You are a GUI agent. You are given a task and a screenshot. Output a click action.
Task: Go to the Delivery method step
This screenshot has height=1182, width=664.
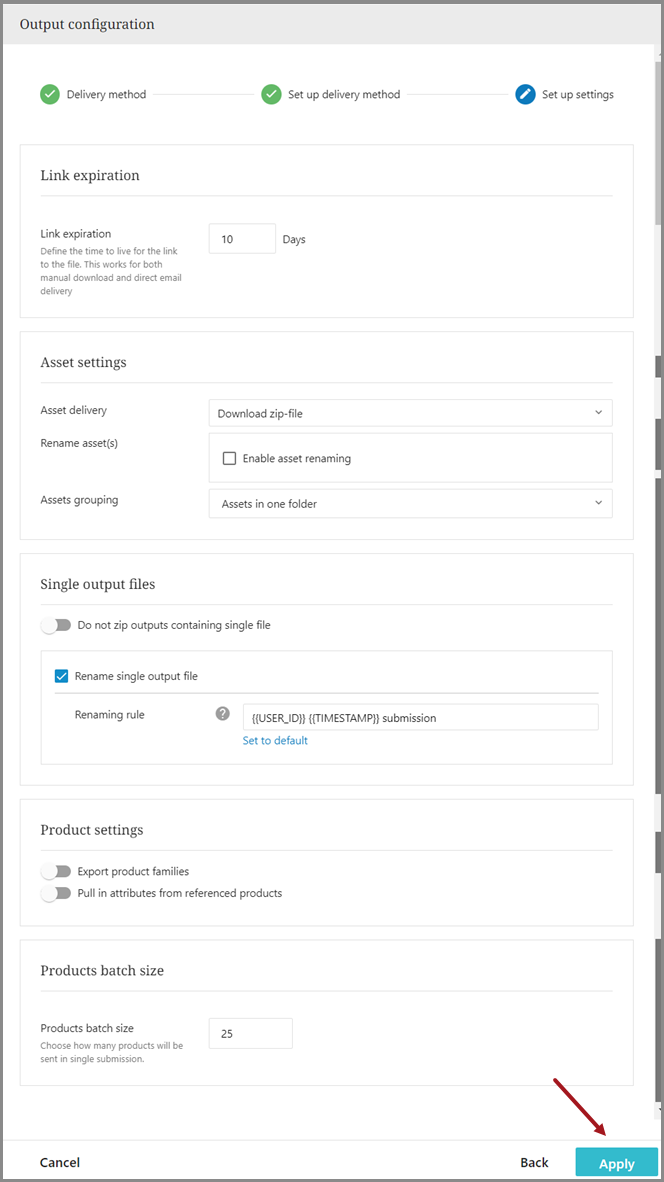[x=106, y=95]
